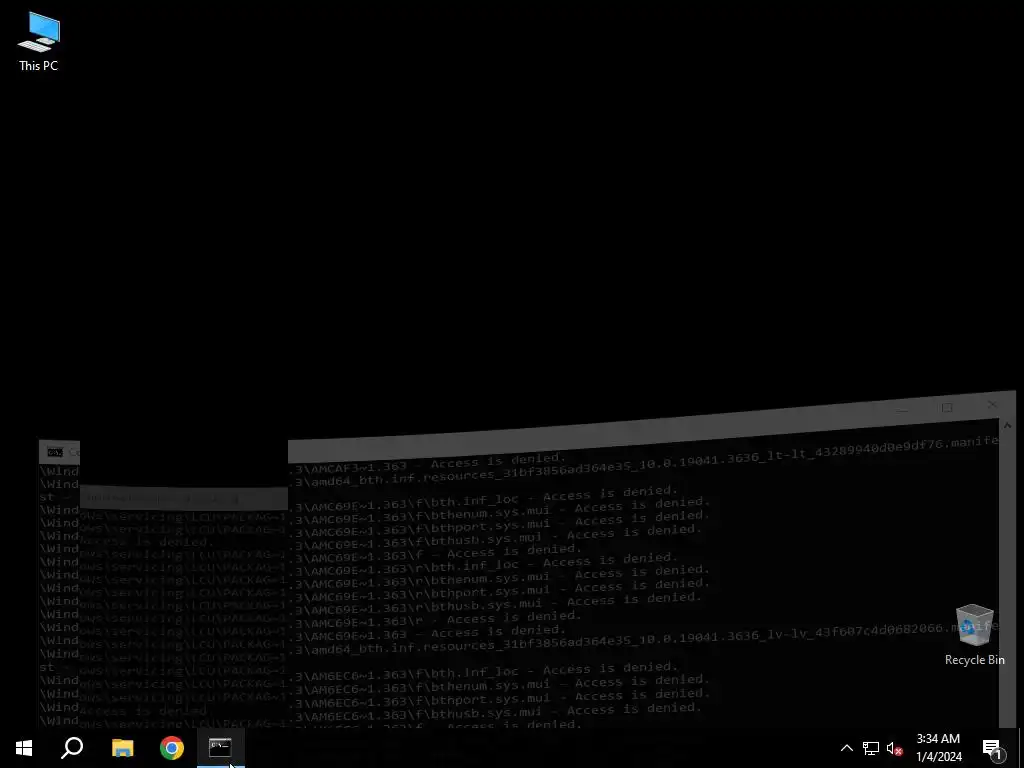1024x768 pixels.
Task: Open the Windows Start menu
Action: 24,748
